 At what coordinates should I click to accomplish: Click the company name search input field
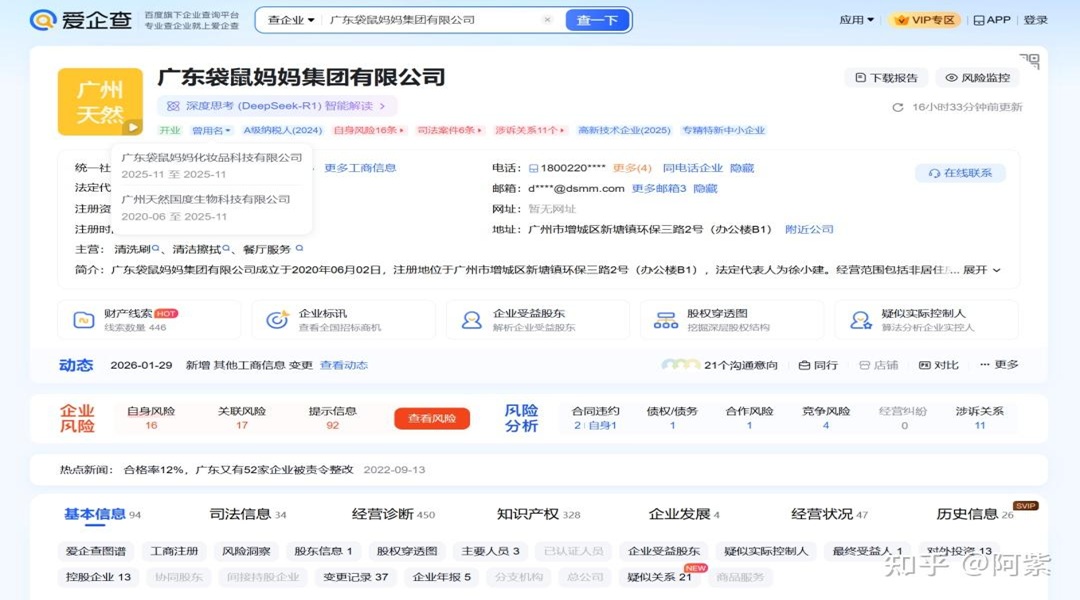point(430,20)
